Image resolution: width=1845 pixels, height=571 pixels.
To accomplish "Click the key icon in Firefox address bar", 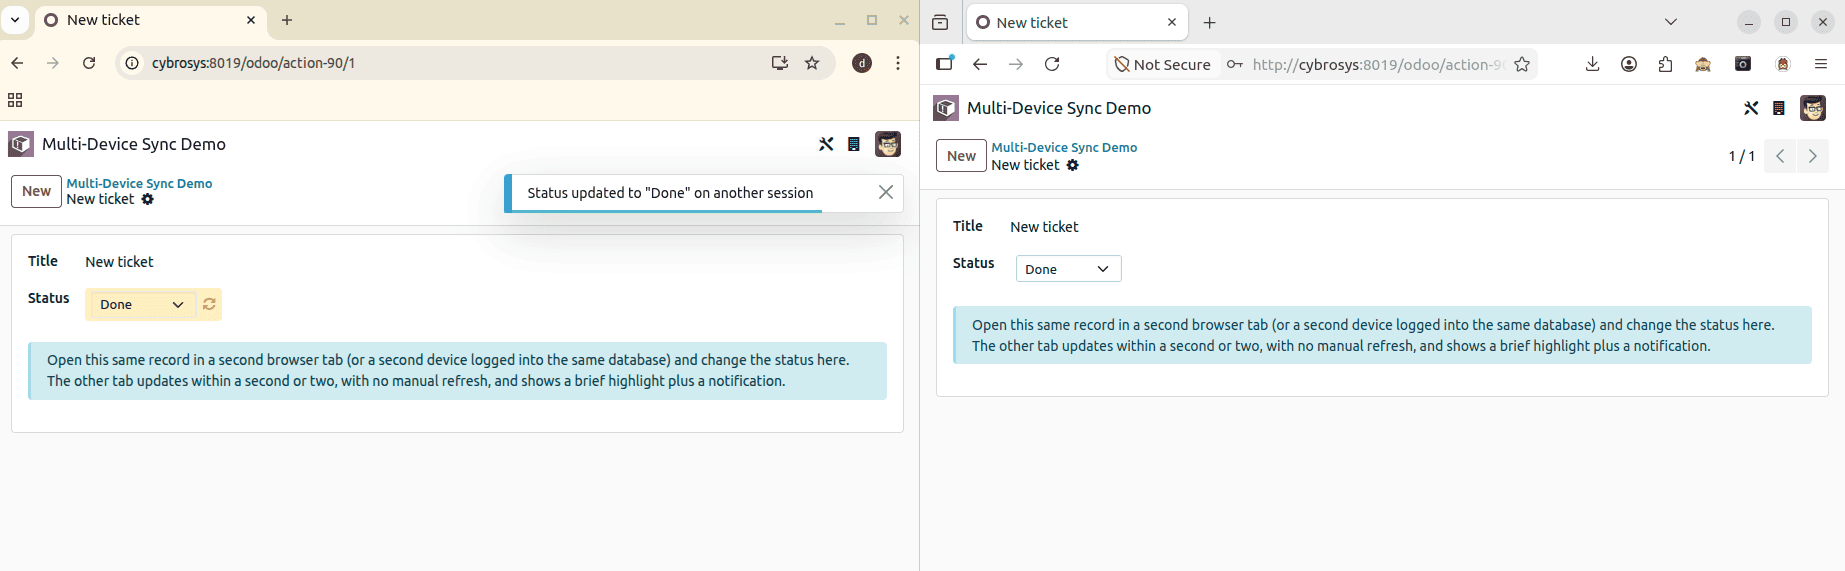I will (x=1235, y=64).
